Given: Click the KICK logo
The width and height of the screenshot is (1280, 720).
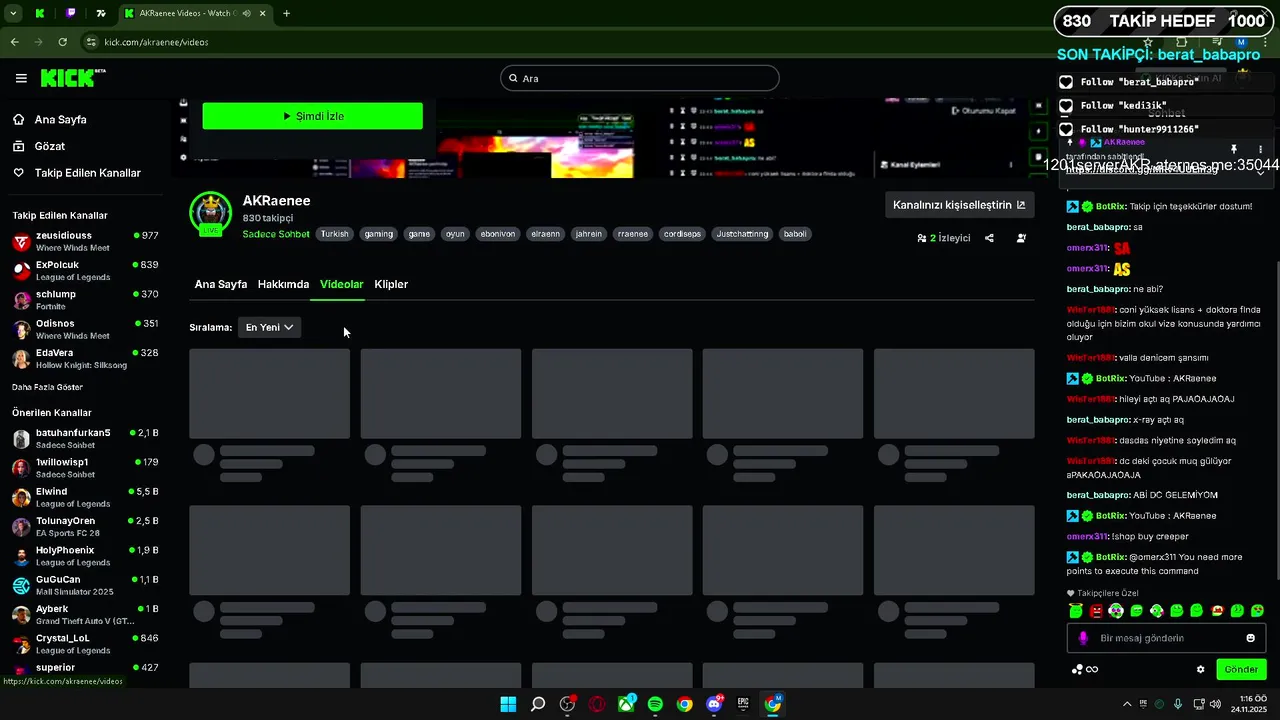Looking at the screenshot, I should pyautogui.click(x=72, y=78).
